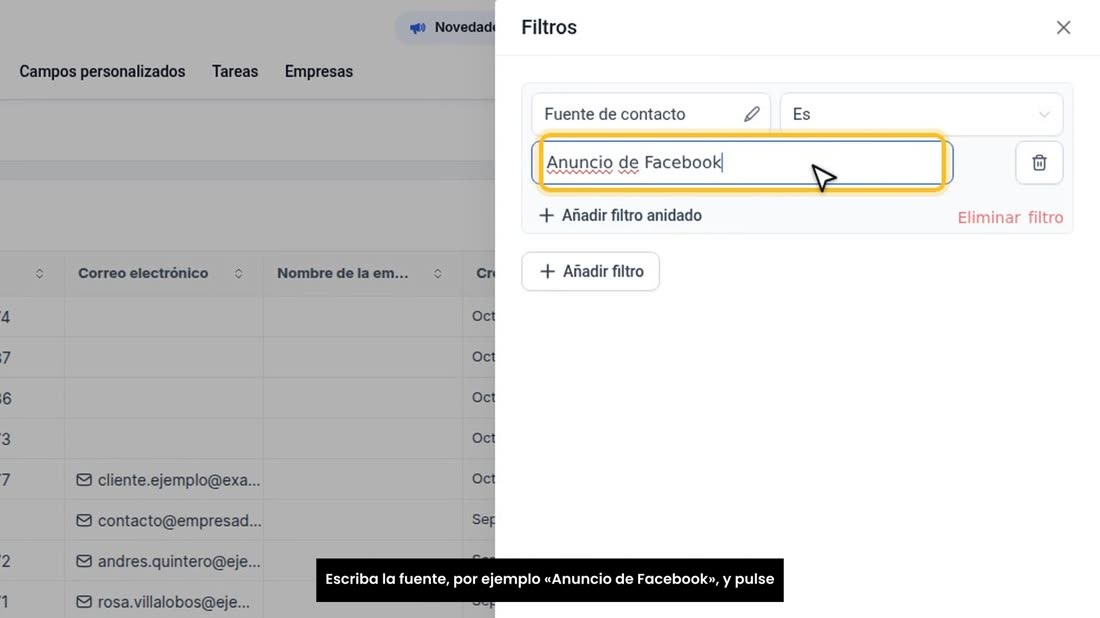Click envelope icon beside rosa.villalobos
The width and height of the screenshot is (1100, 618).
(84, 602)
